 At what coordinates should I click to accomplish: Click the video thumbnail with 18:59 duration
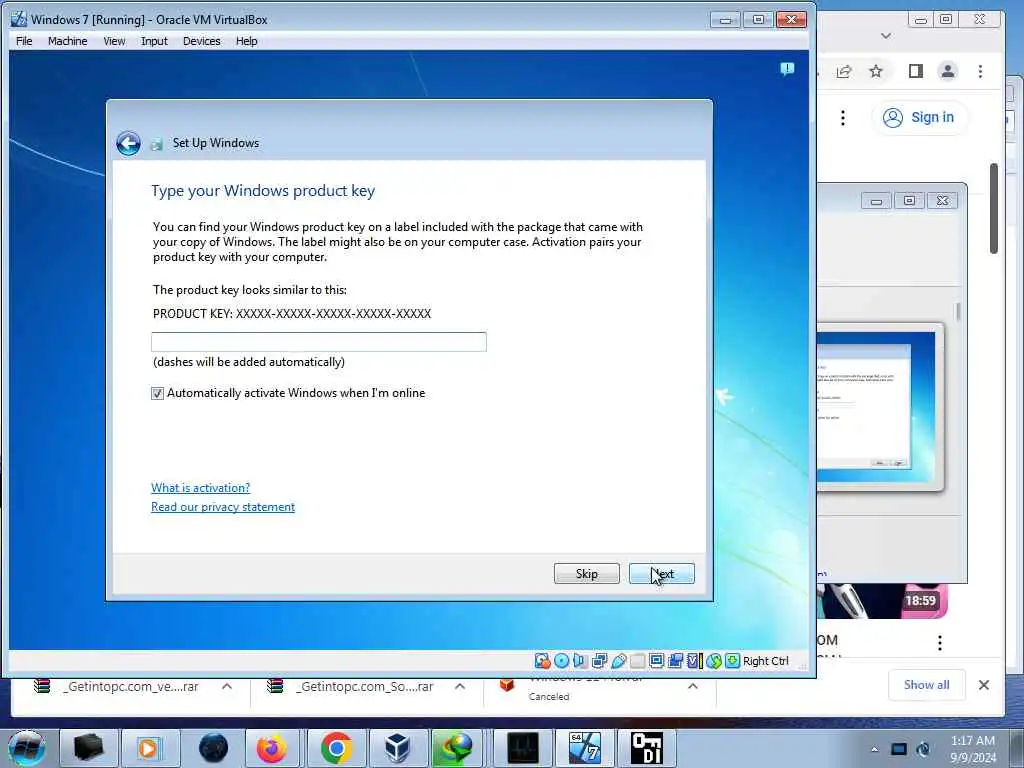[x=882, y=601]
